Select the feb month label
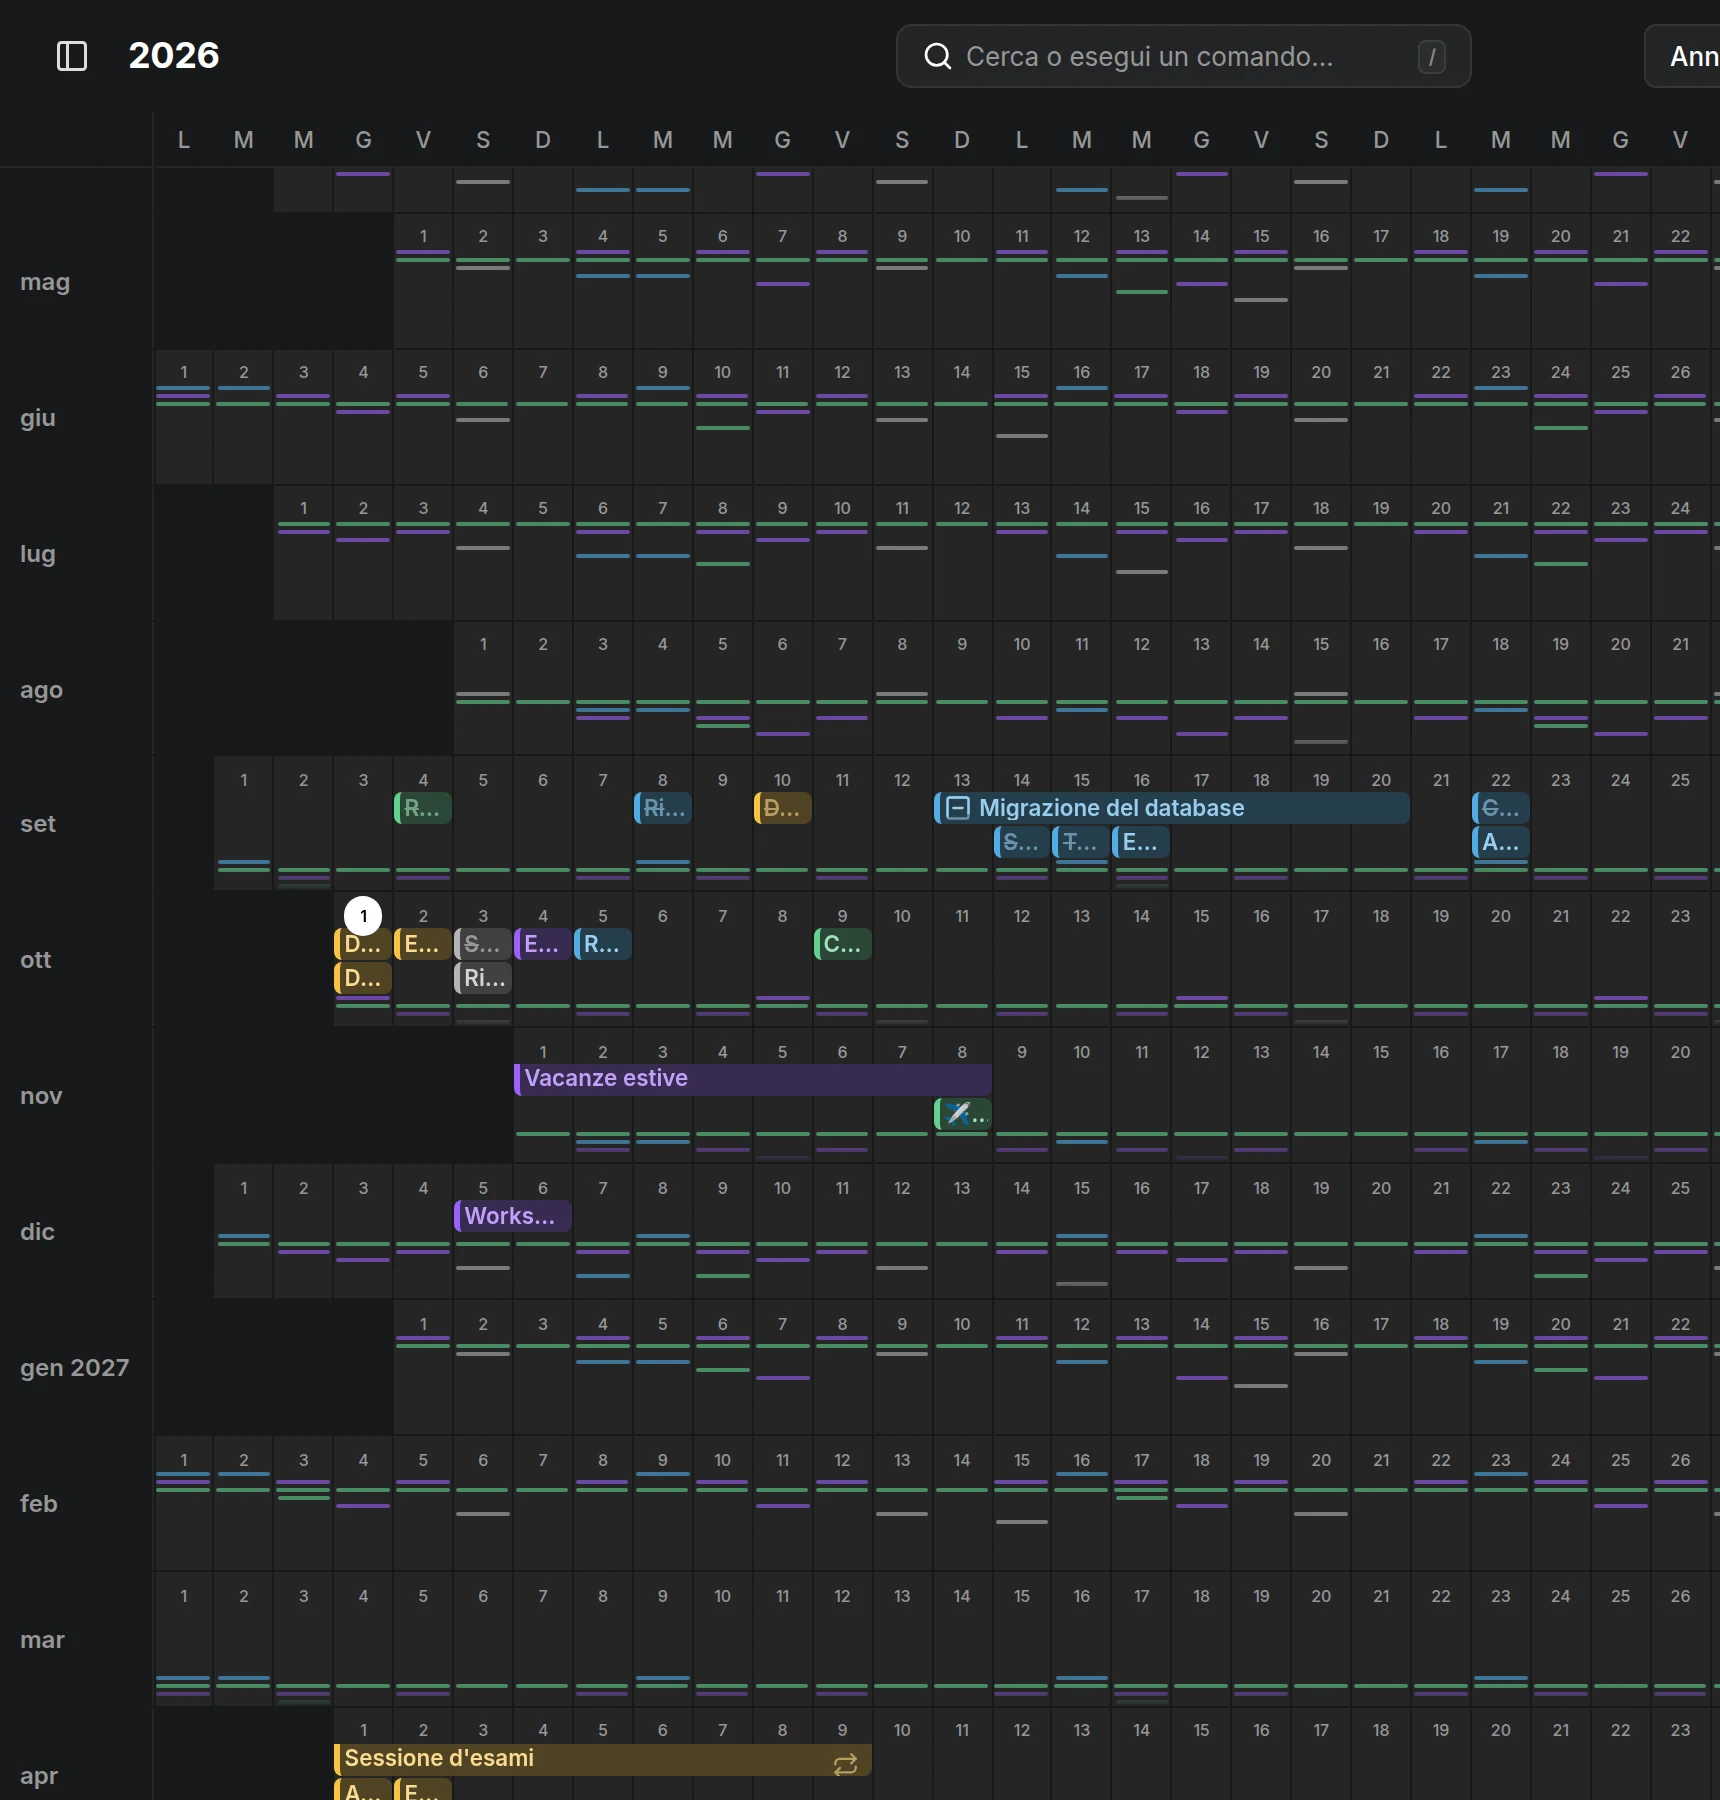 coord(39,1504)
